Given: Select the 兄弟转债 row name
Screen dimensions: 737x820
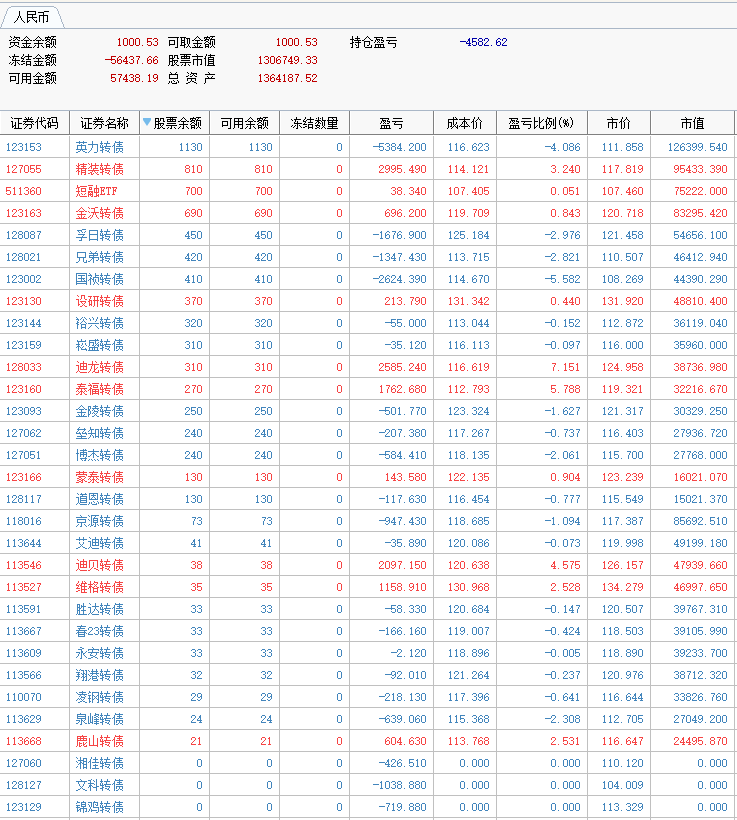Looking at the screenshot, I should pos(99,257).
